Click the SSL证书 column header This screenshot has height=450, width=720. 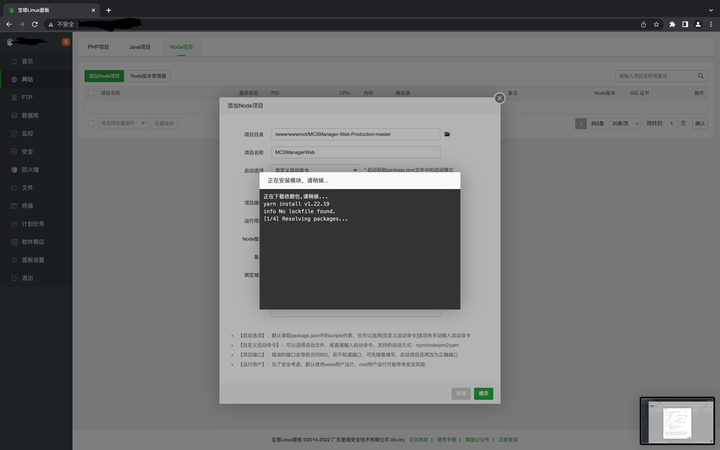[x=640, y=93]
